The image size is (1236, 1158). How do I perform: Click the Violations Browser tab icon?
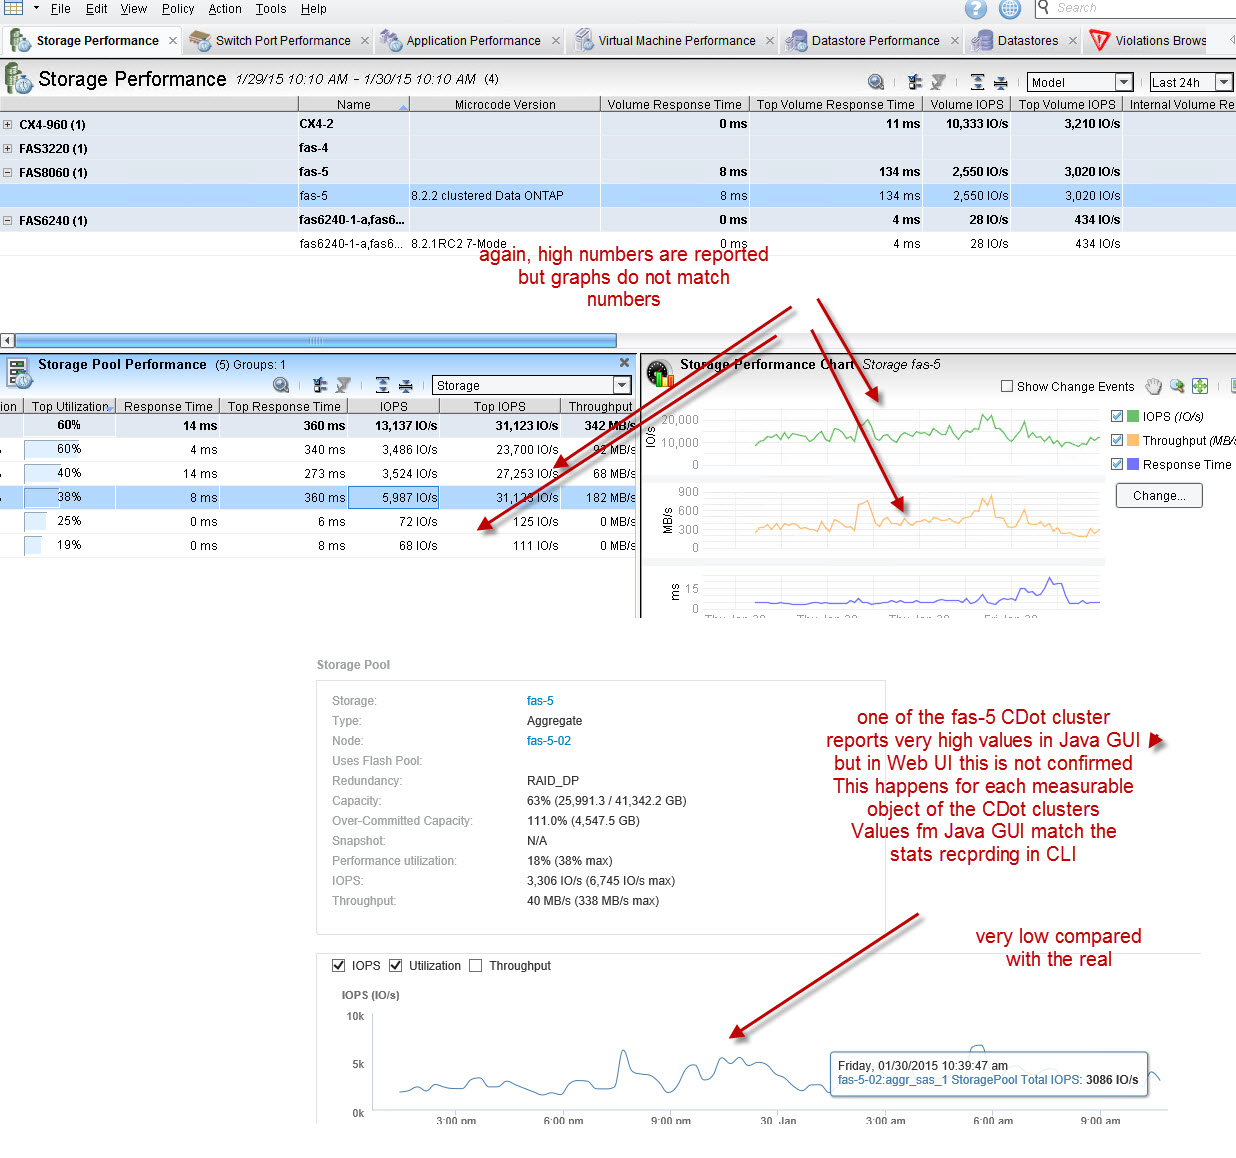1100,40
